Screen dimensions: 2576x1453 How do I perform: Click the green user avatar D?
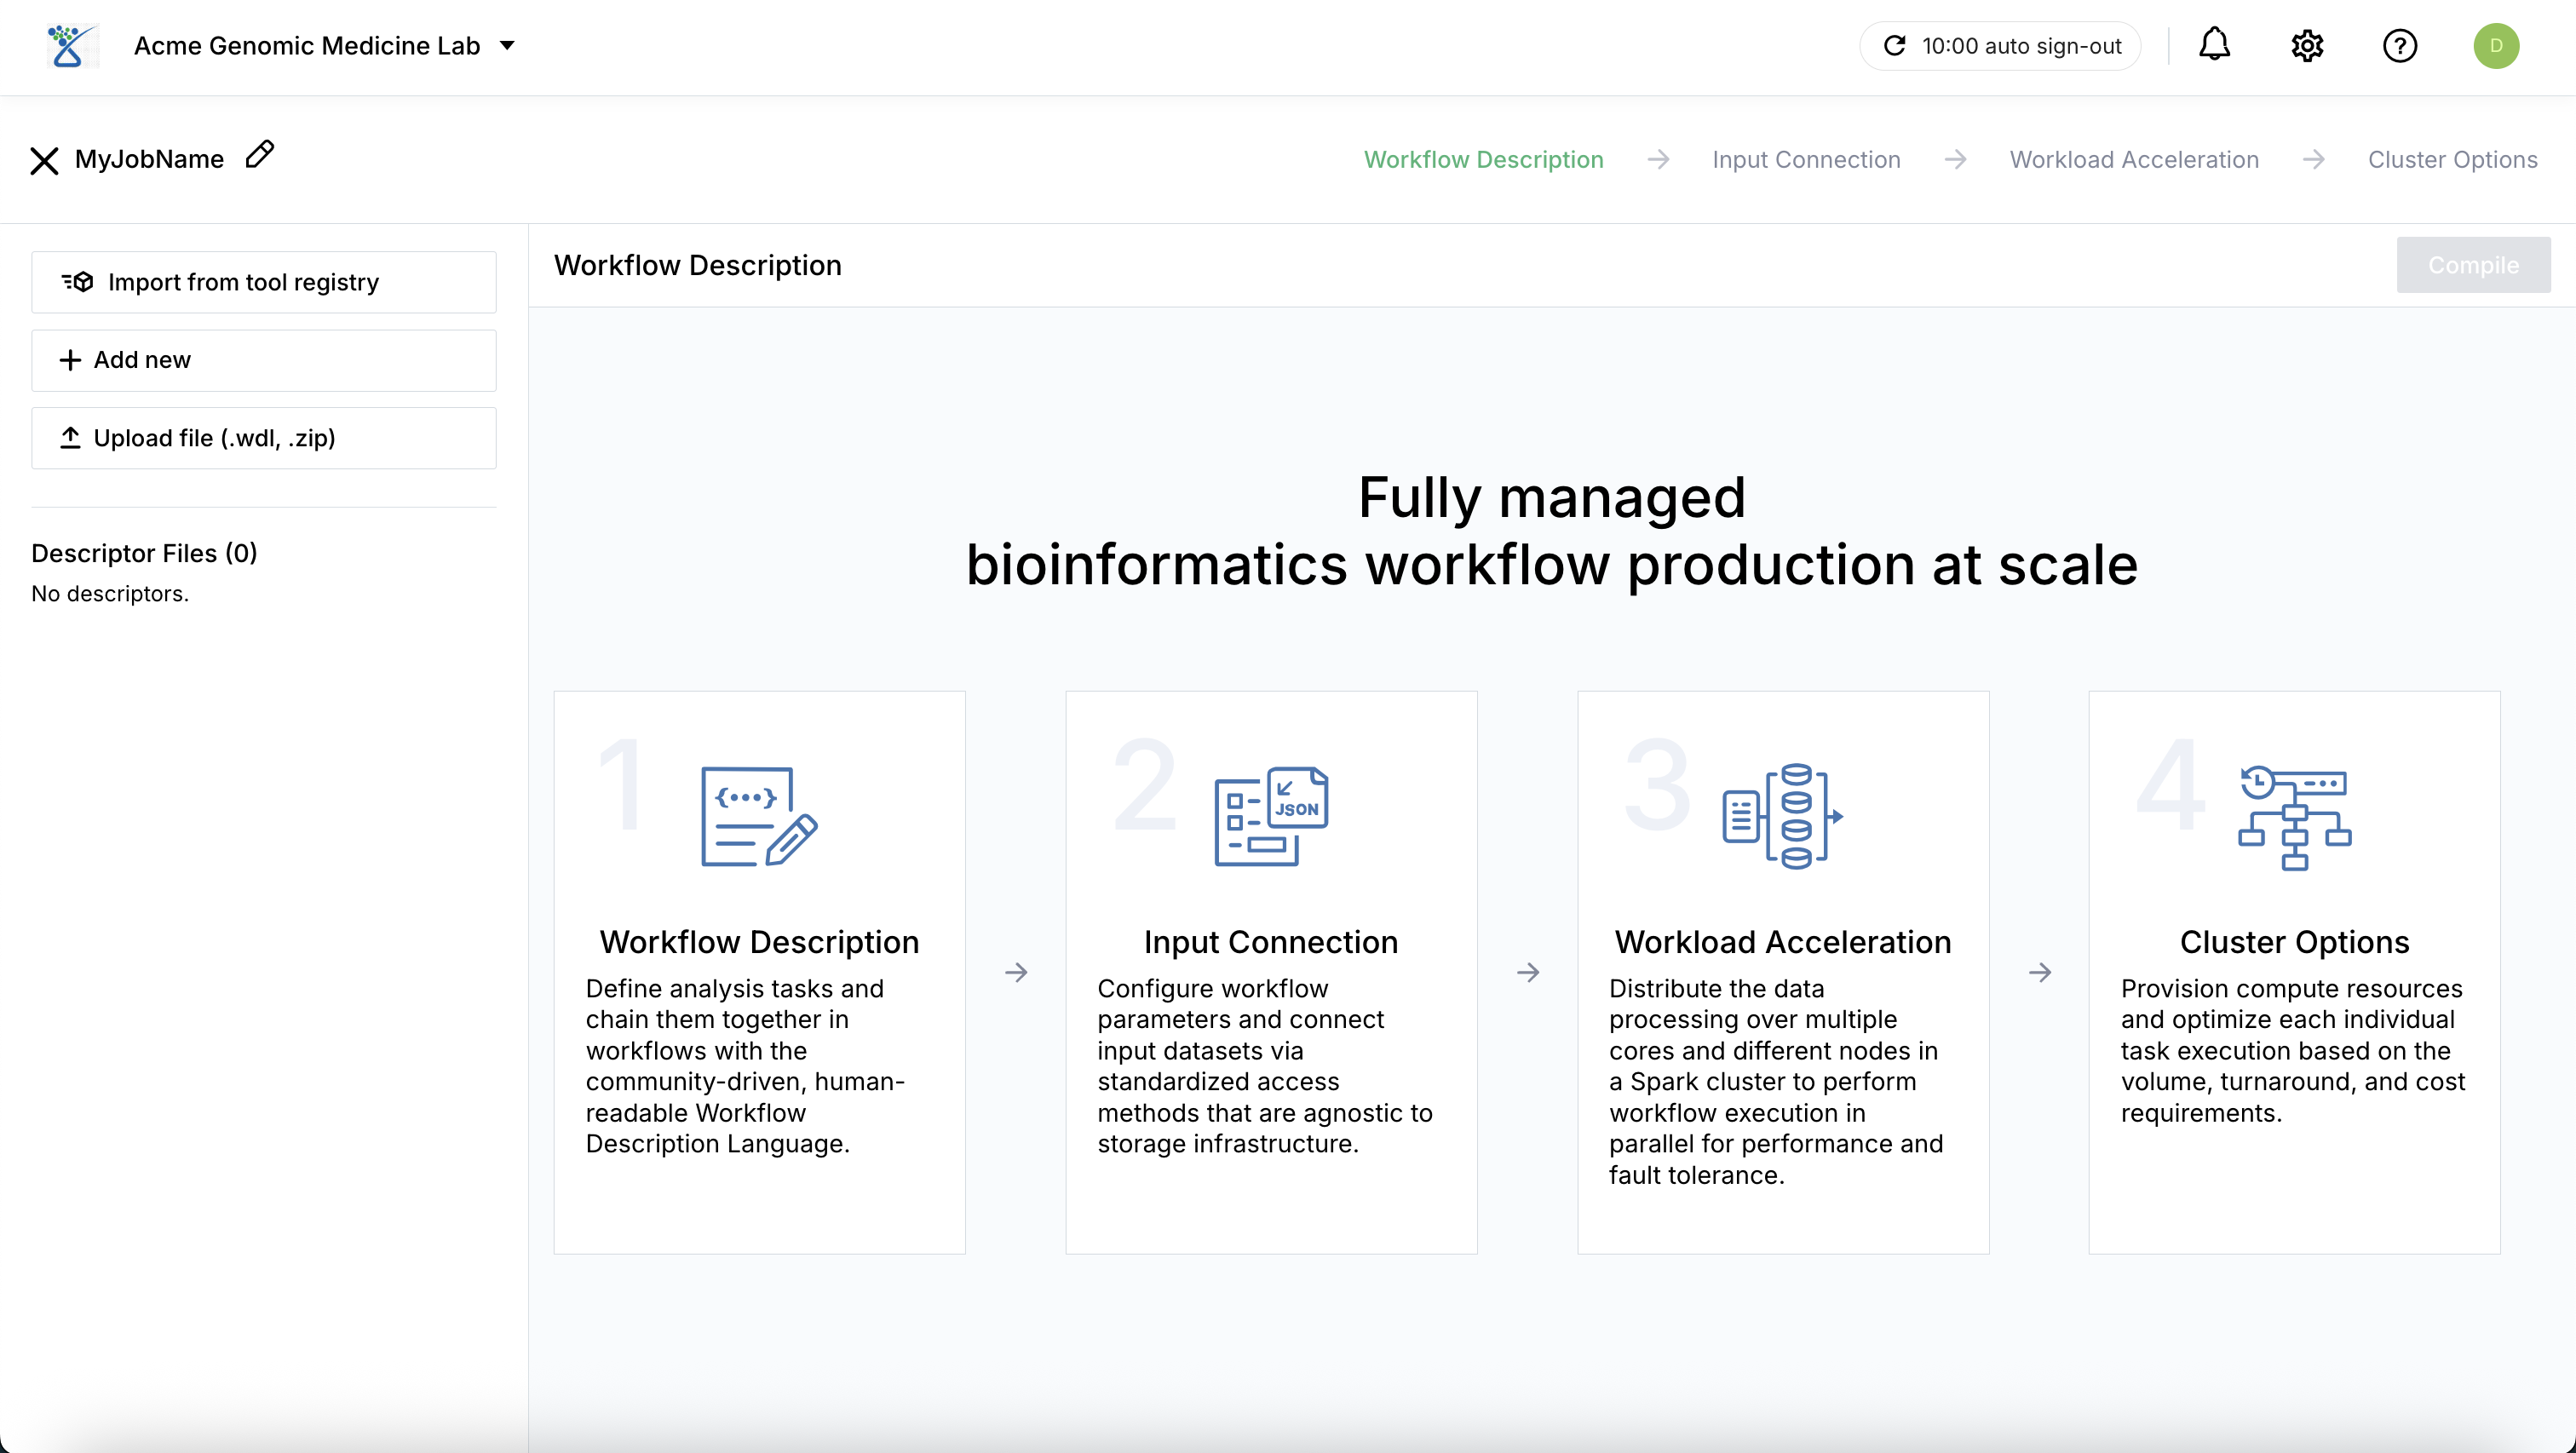pyautogui.click(x=2495, y=46)
